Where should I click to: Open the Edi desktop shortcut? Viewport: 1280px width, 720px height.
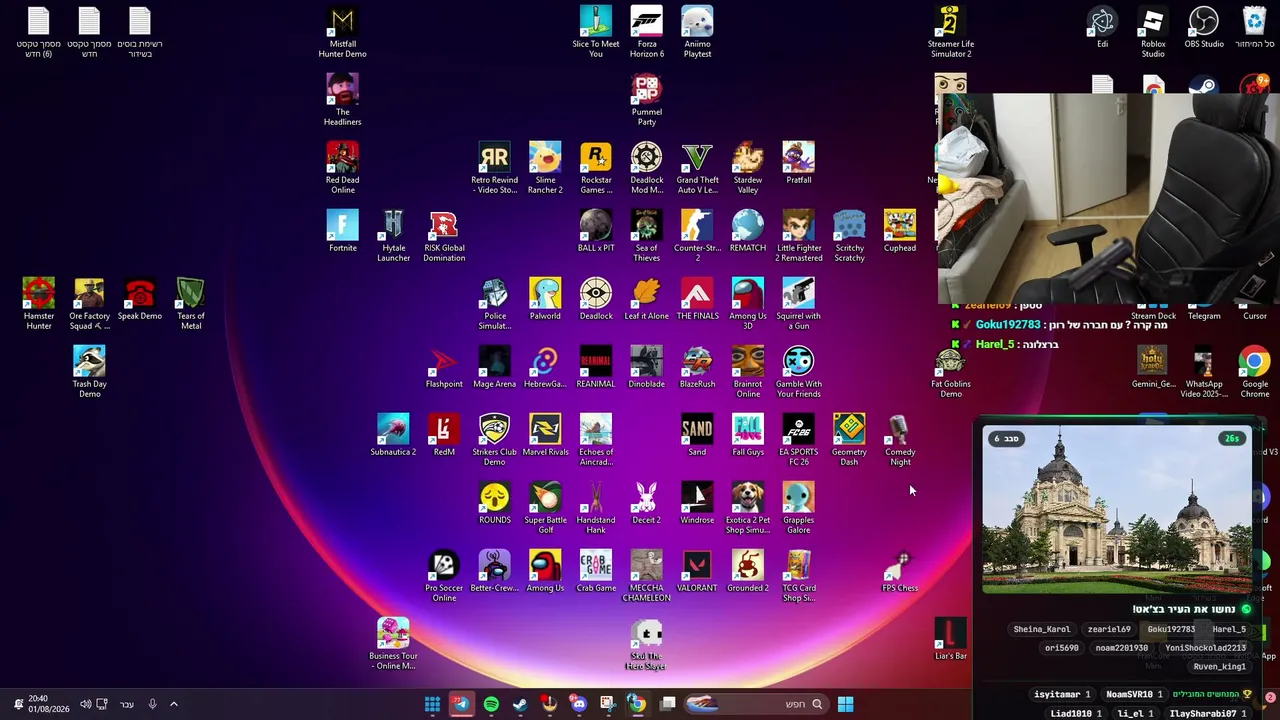pyautogui.click(x=1102, y=28)
